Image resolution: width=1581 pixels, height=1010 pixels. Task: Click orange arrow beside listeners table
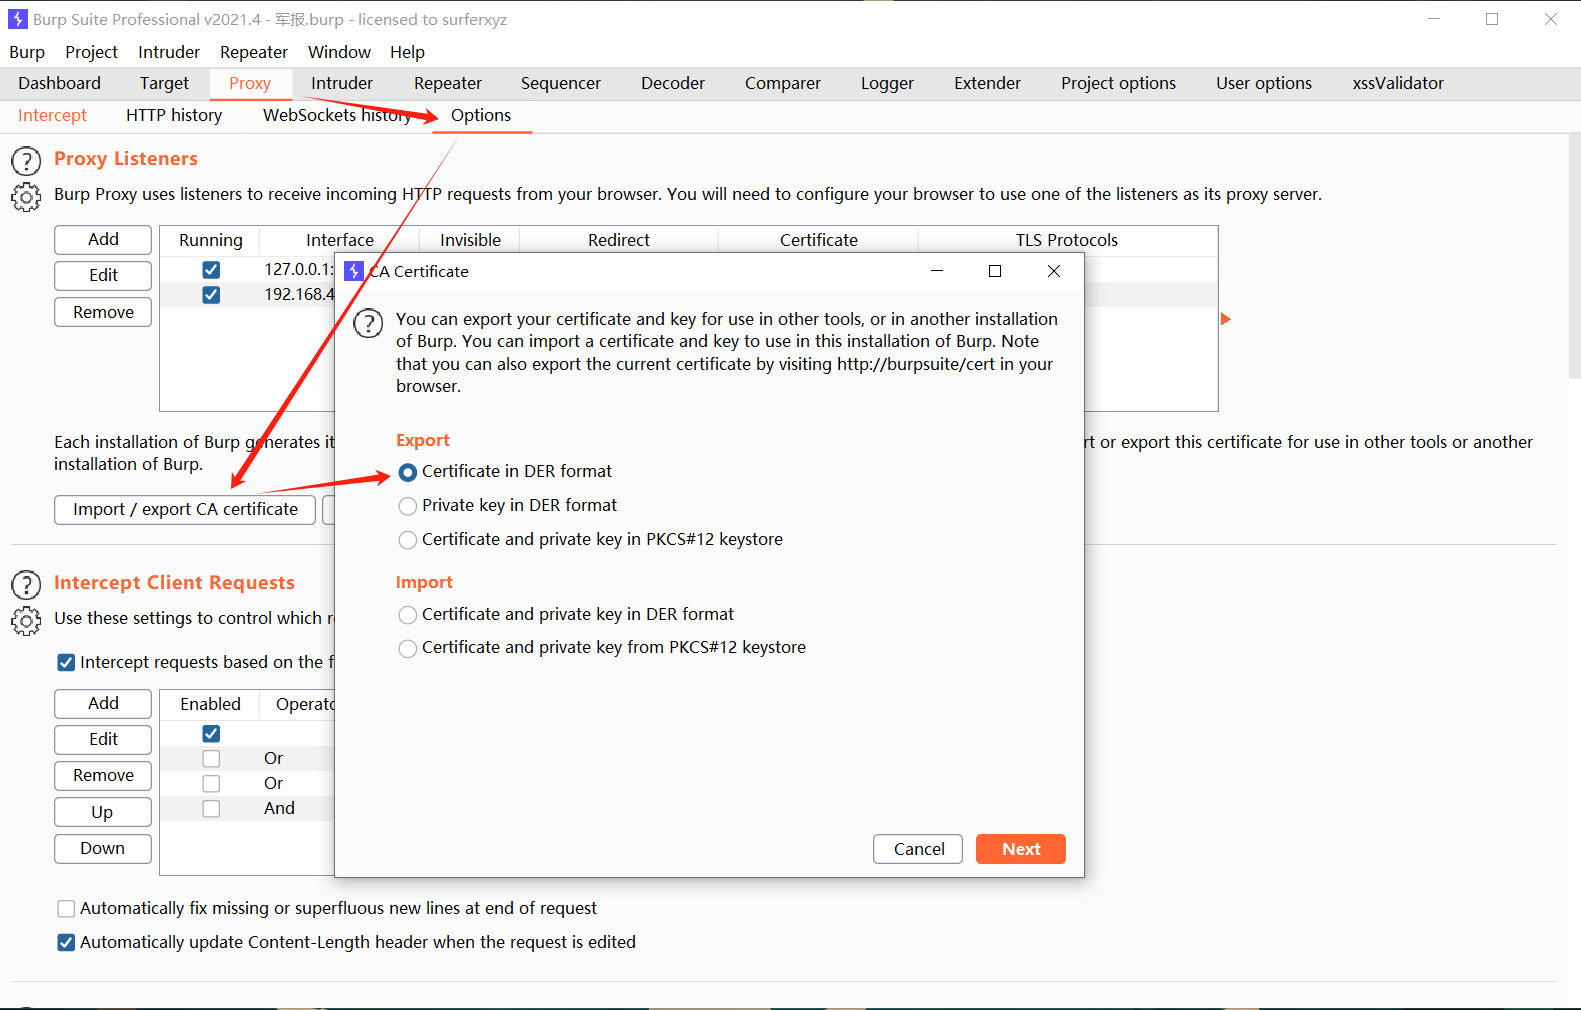(1225, 319)
